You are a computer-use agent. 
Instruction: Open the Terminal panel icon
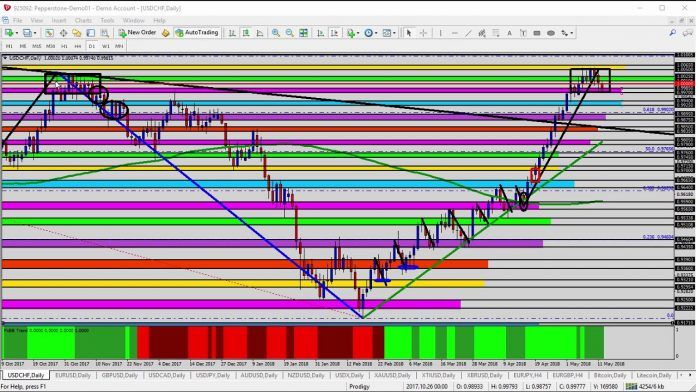coord(91,33)
